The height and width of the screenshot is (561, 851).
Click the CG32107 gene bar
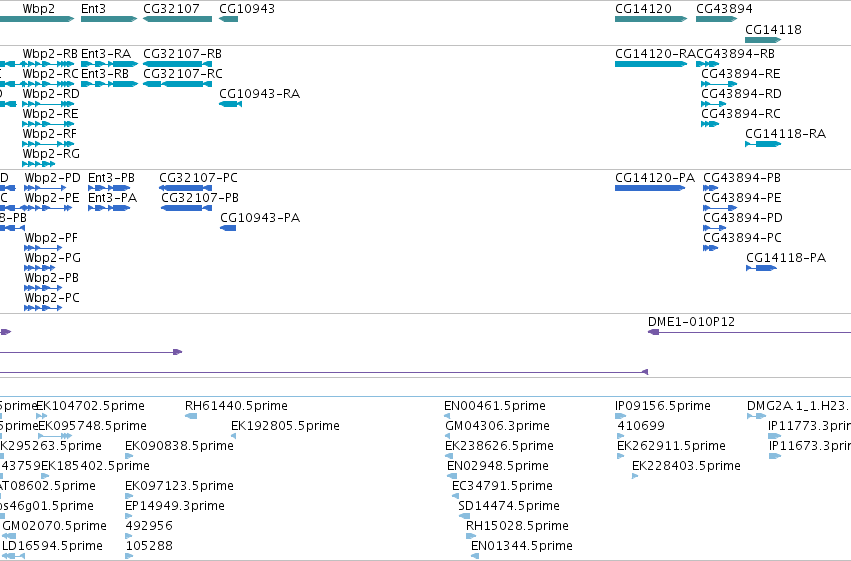point(177,19)
